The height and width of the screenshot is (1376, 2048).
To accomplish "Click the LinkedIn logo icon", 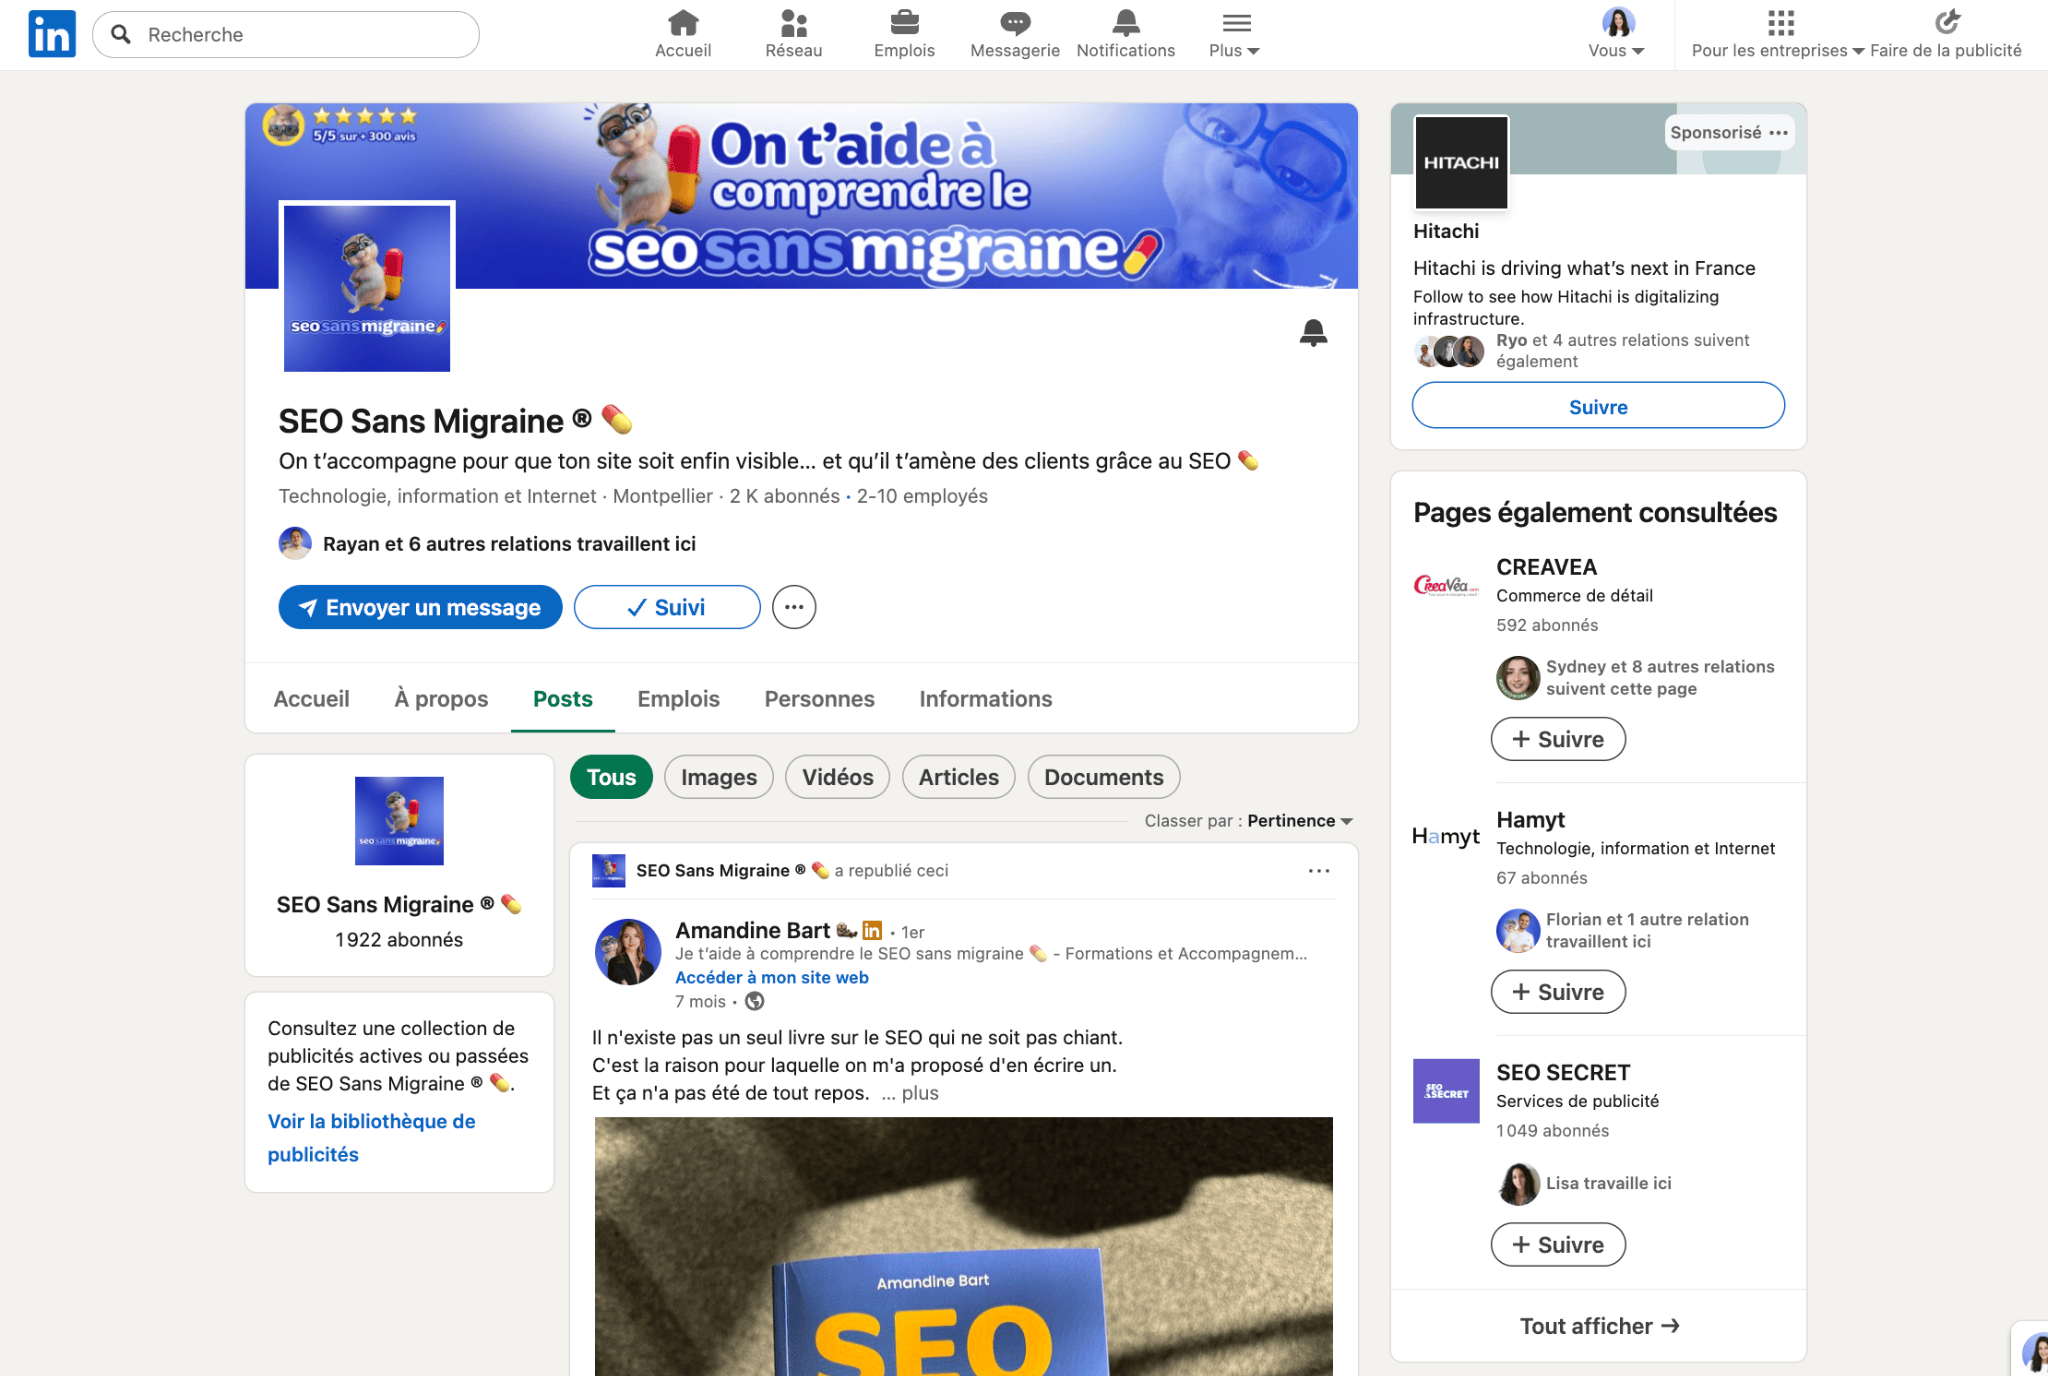I will [52, 34].
